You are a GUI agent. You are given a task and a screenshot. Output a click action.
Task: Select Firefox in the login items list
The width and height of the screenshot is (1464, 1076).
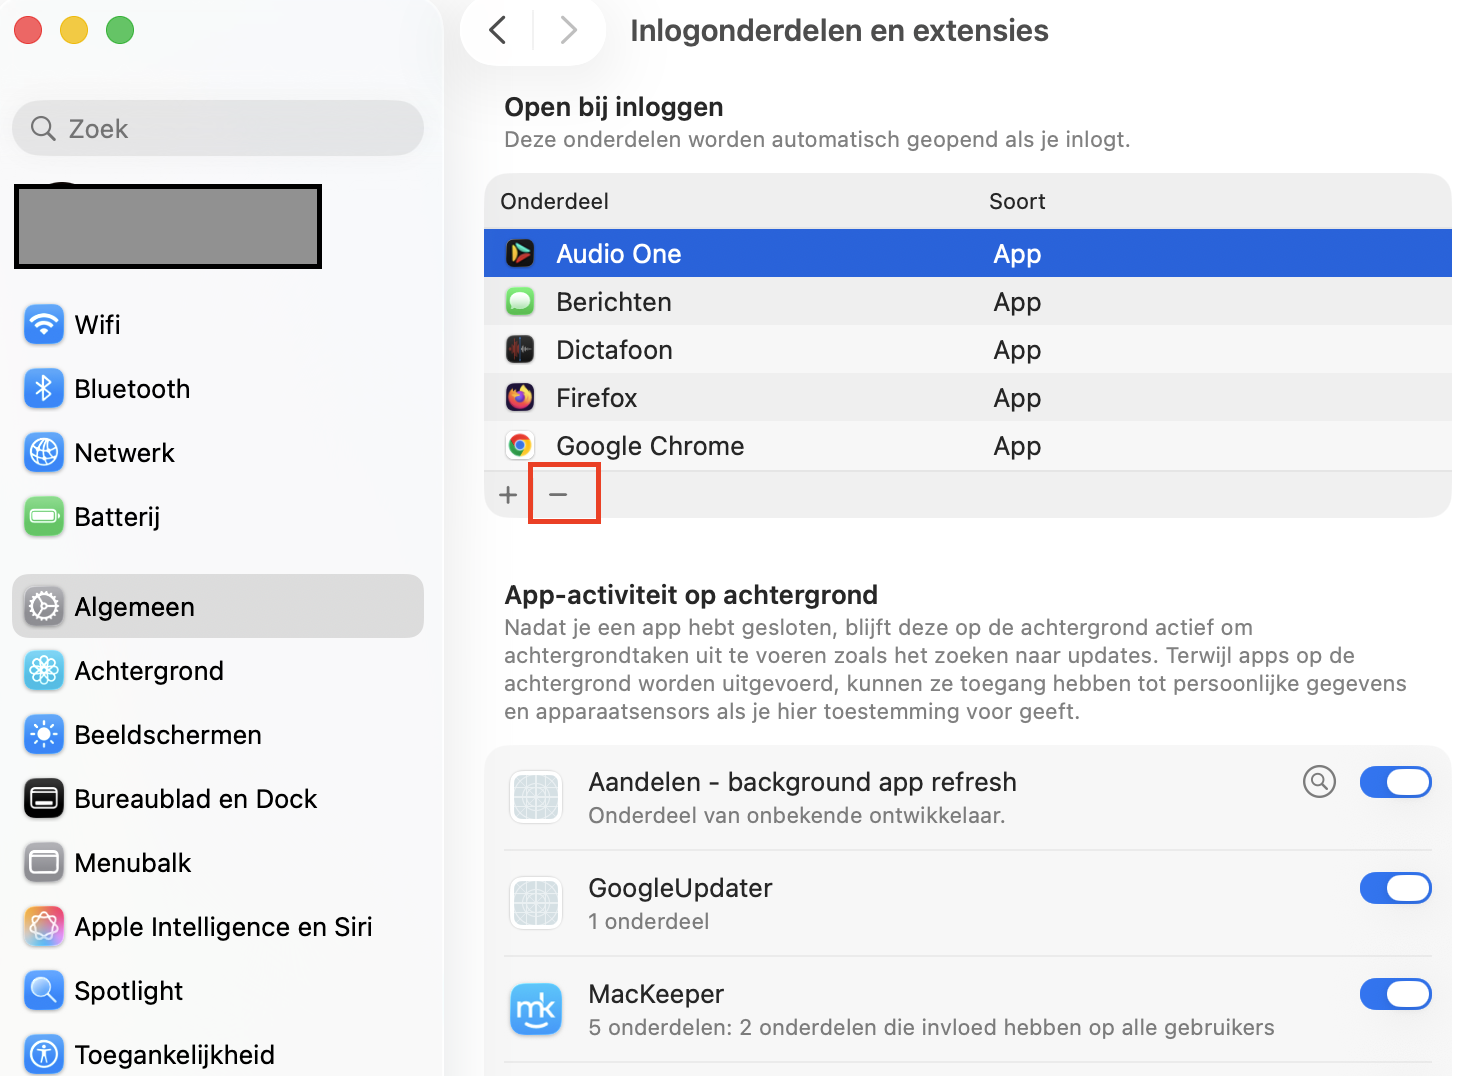coord(596,397)
